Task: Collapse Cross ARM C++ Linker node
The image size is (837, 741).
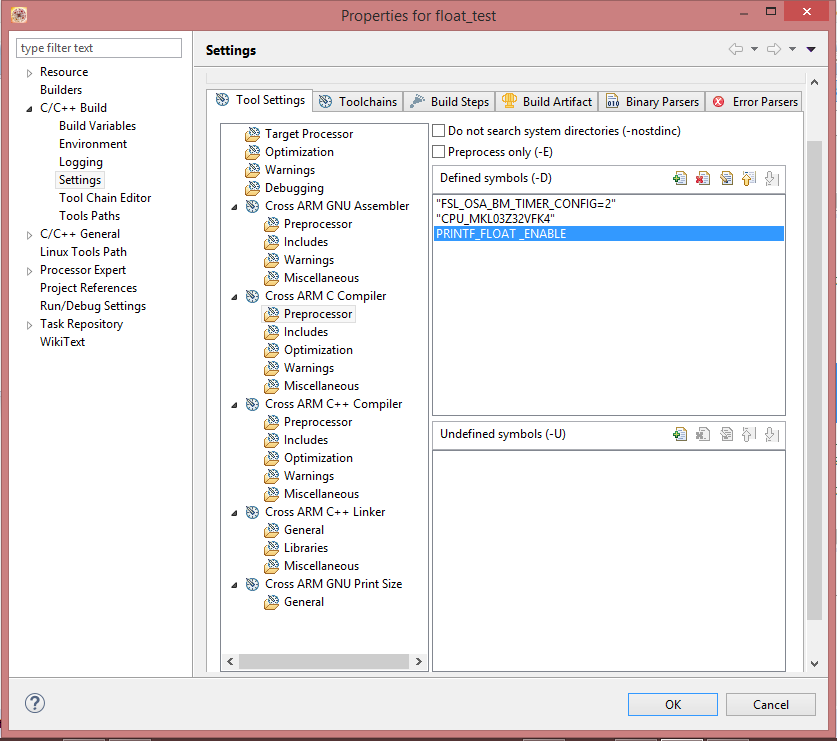Action: coord(234,513)
